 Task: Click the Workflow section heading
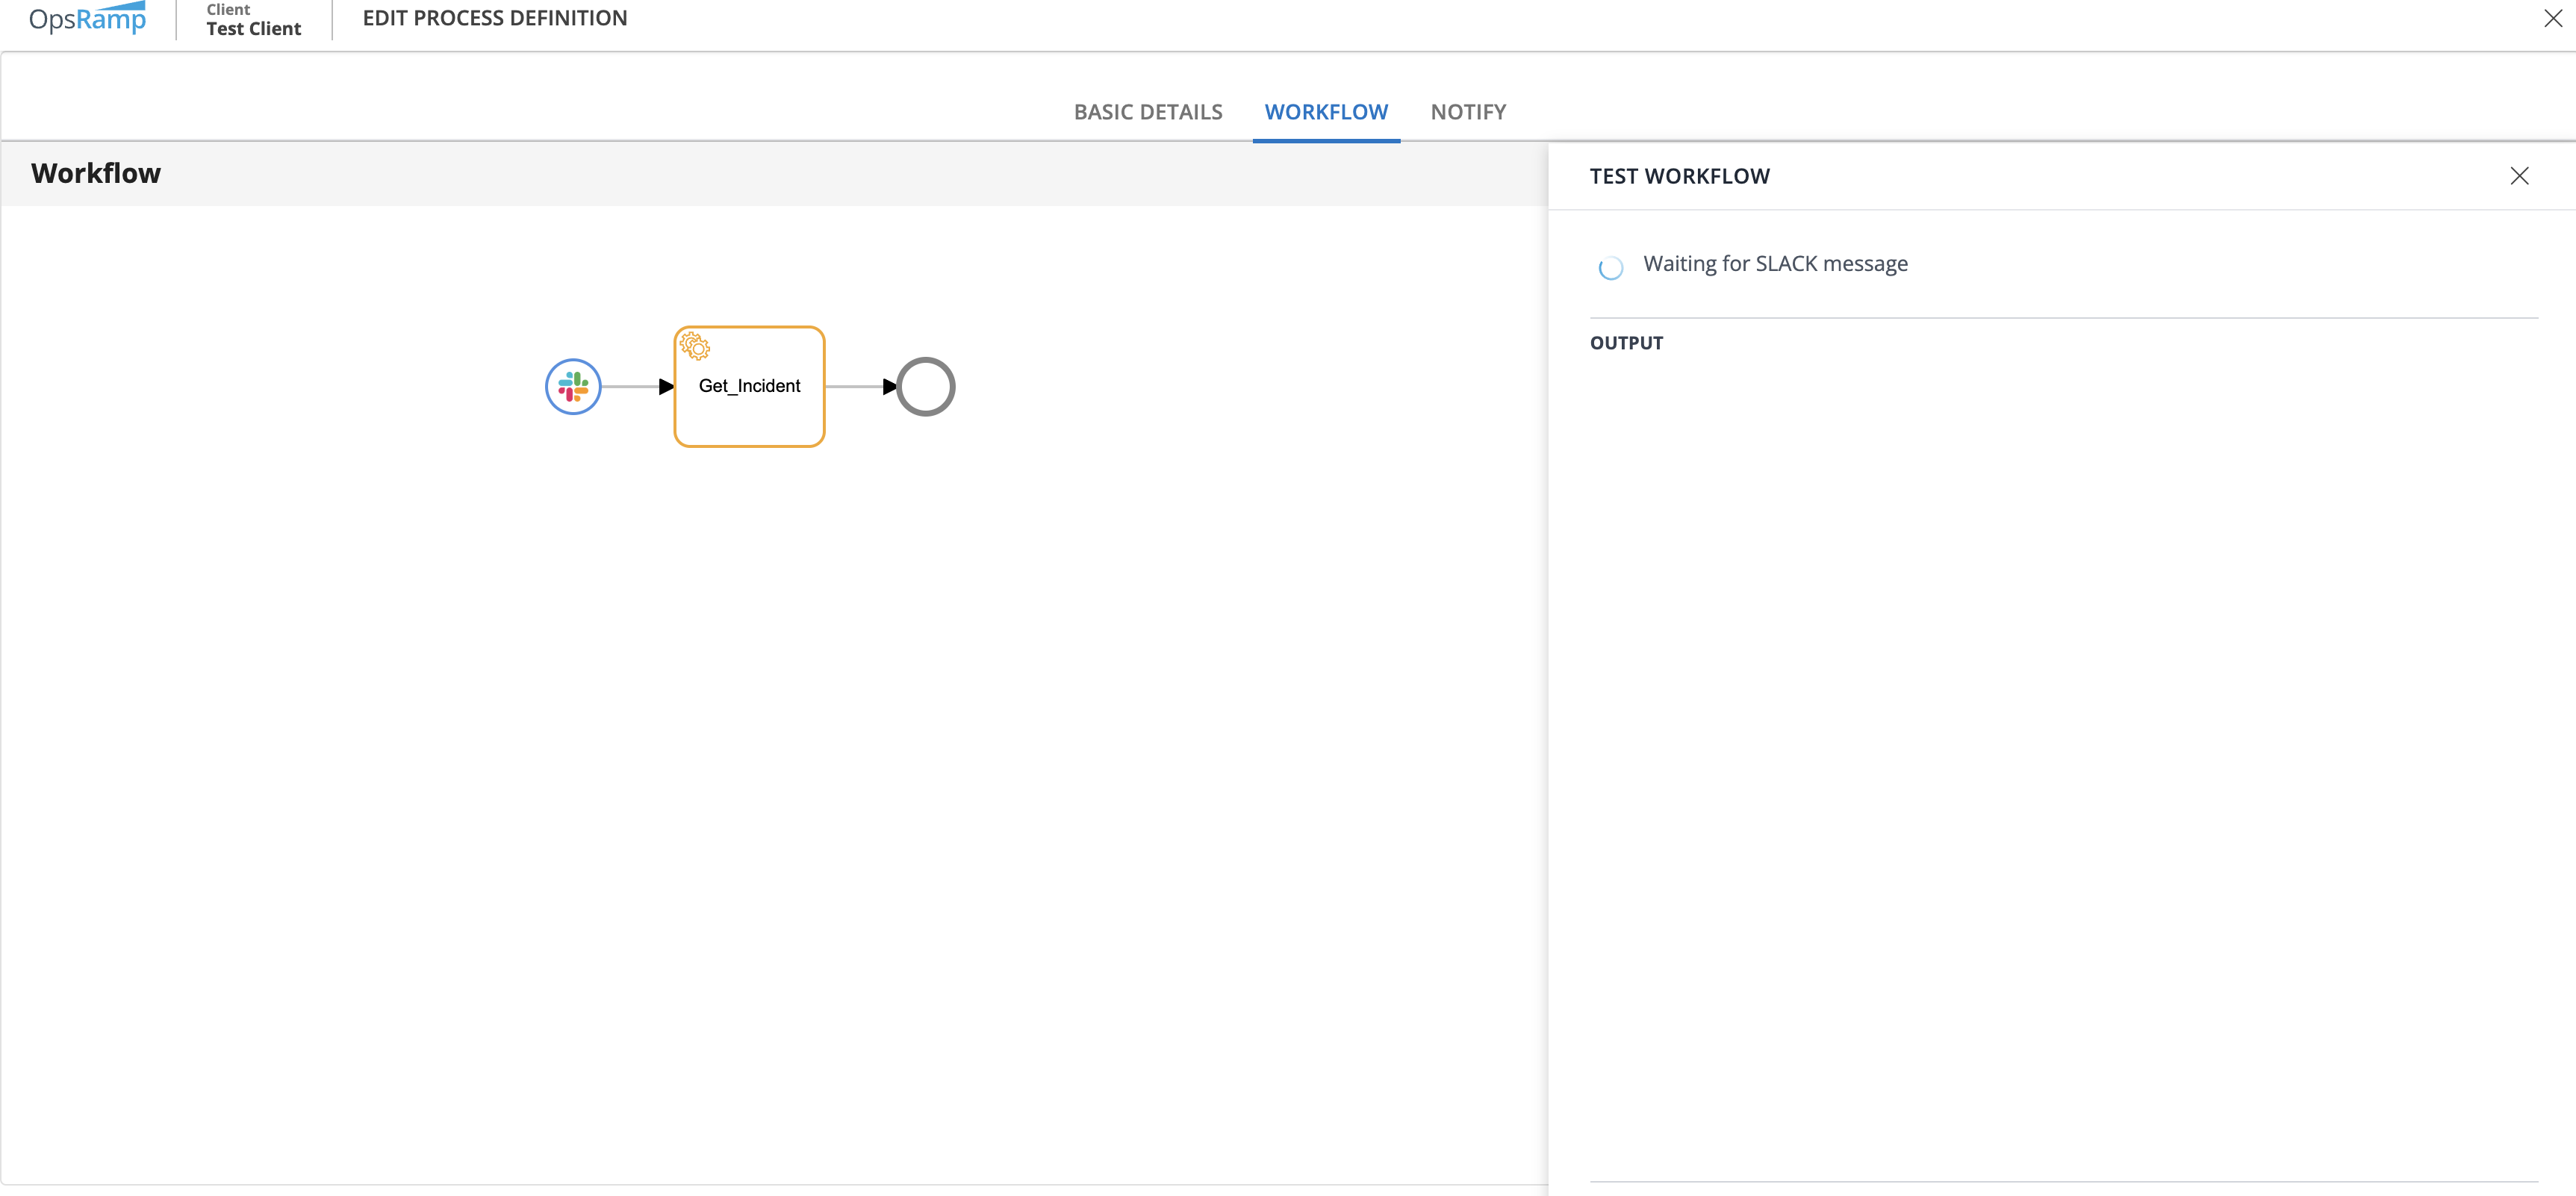pos(96,174)
